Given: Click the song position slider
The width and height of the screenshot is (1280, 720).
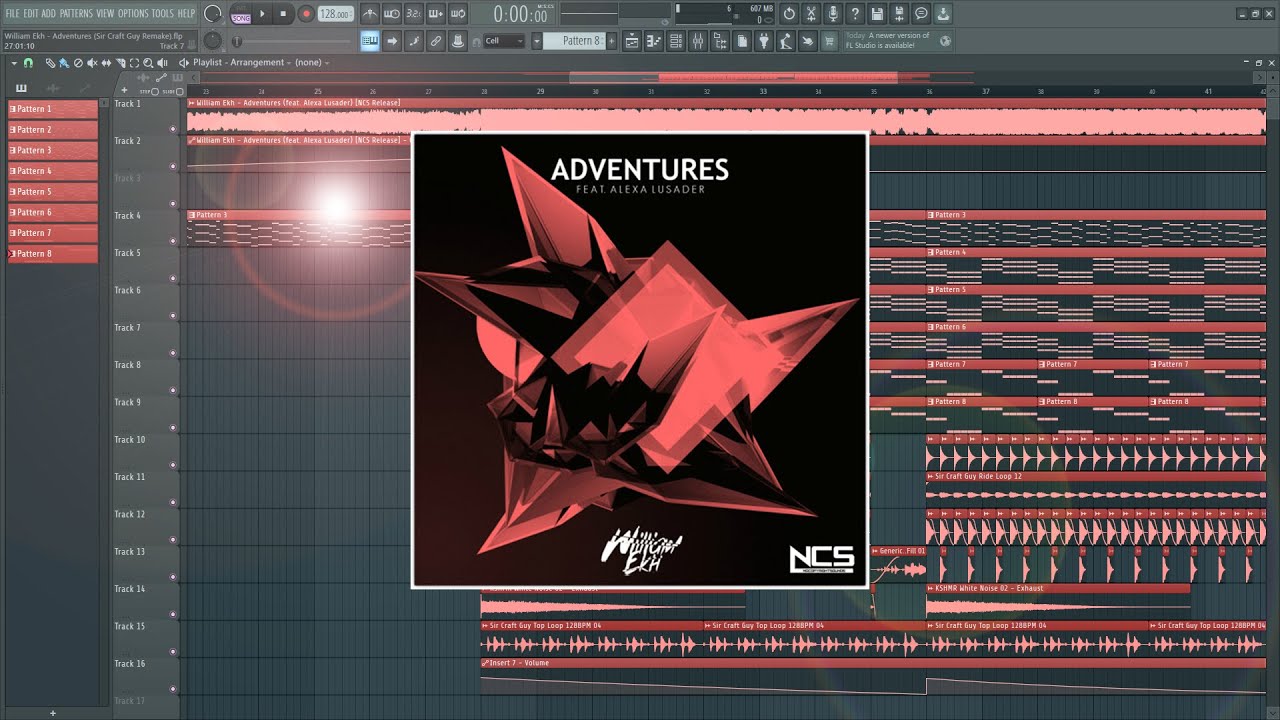Looking at the screenshot, I should 291,41.
